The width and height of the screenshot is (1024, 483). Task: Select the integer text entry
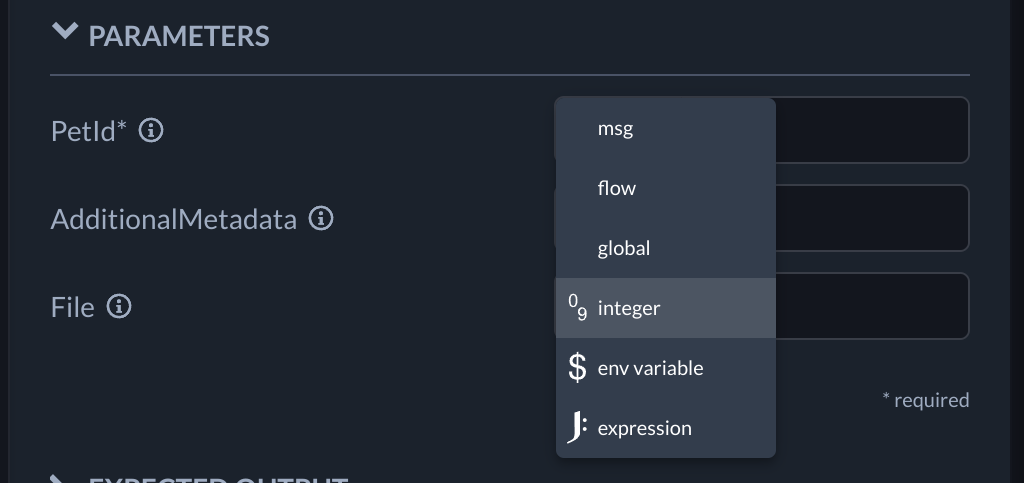(x=628, y=308)
